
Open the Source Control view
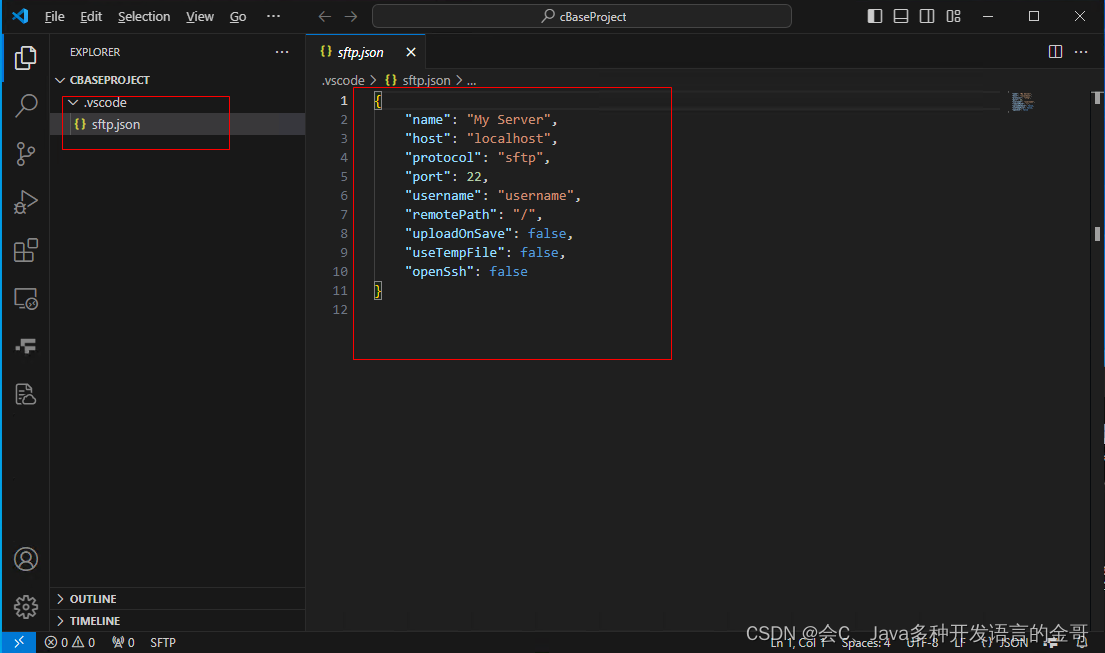pos(25,153)
